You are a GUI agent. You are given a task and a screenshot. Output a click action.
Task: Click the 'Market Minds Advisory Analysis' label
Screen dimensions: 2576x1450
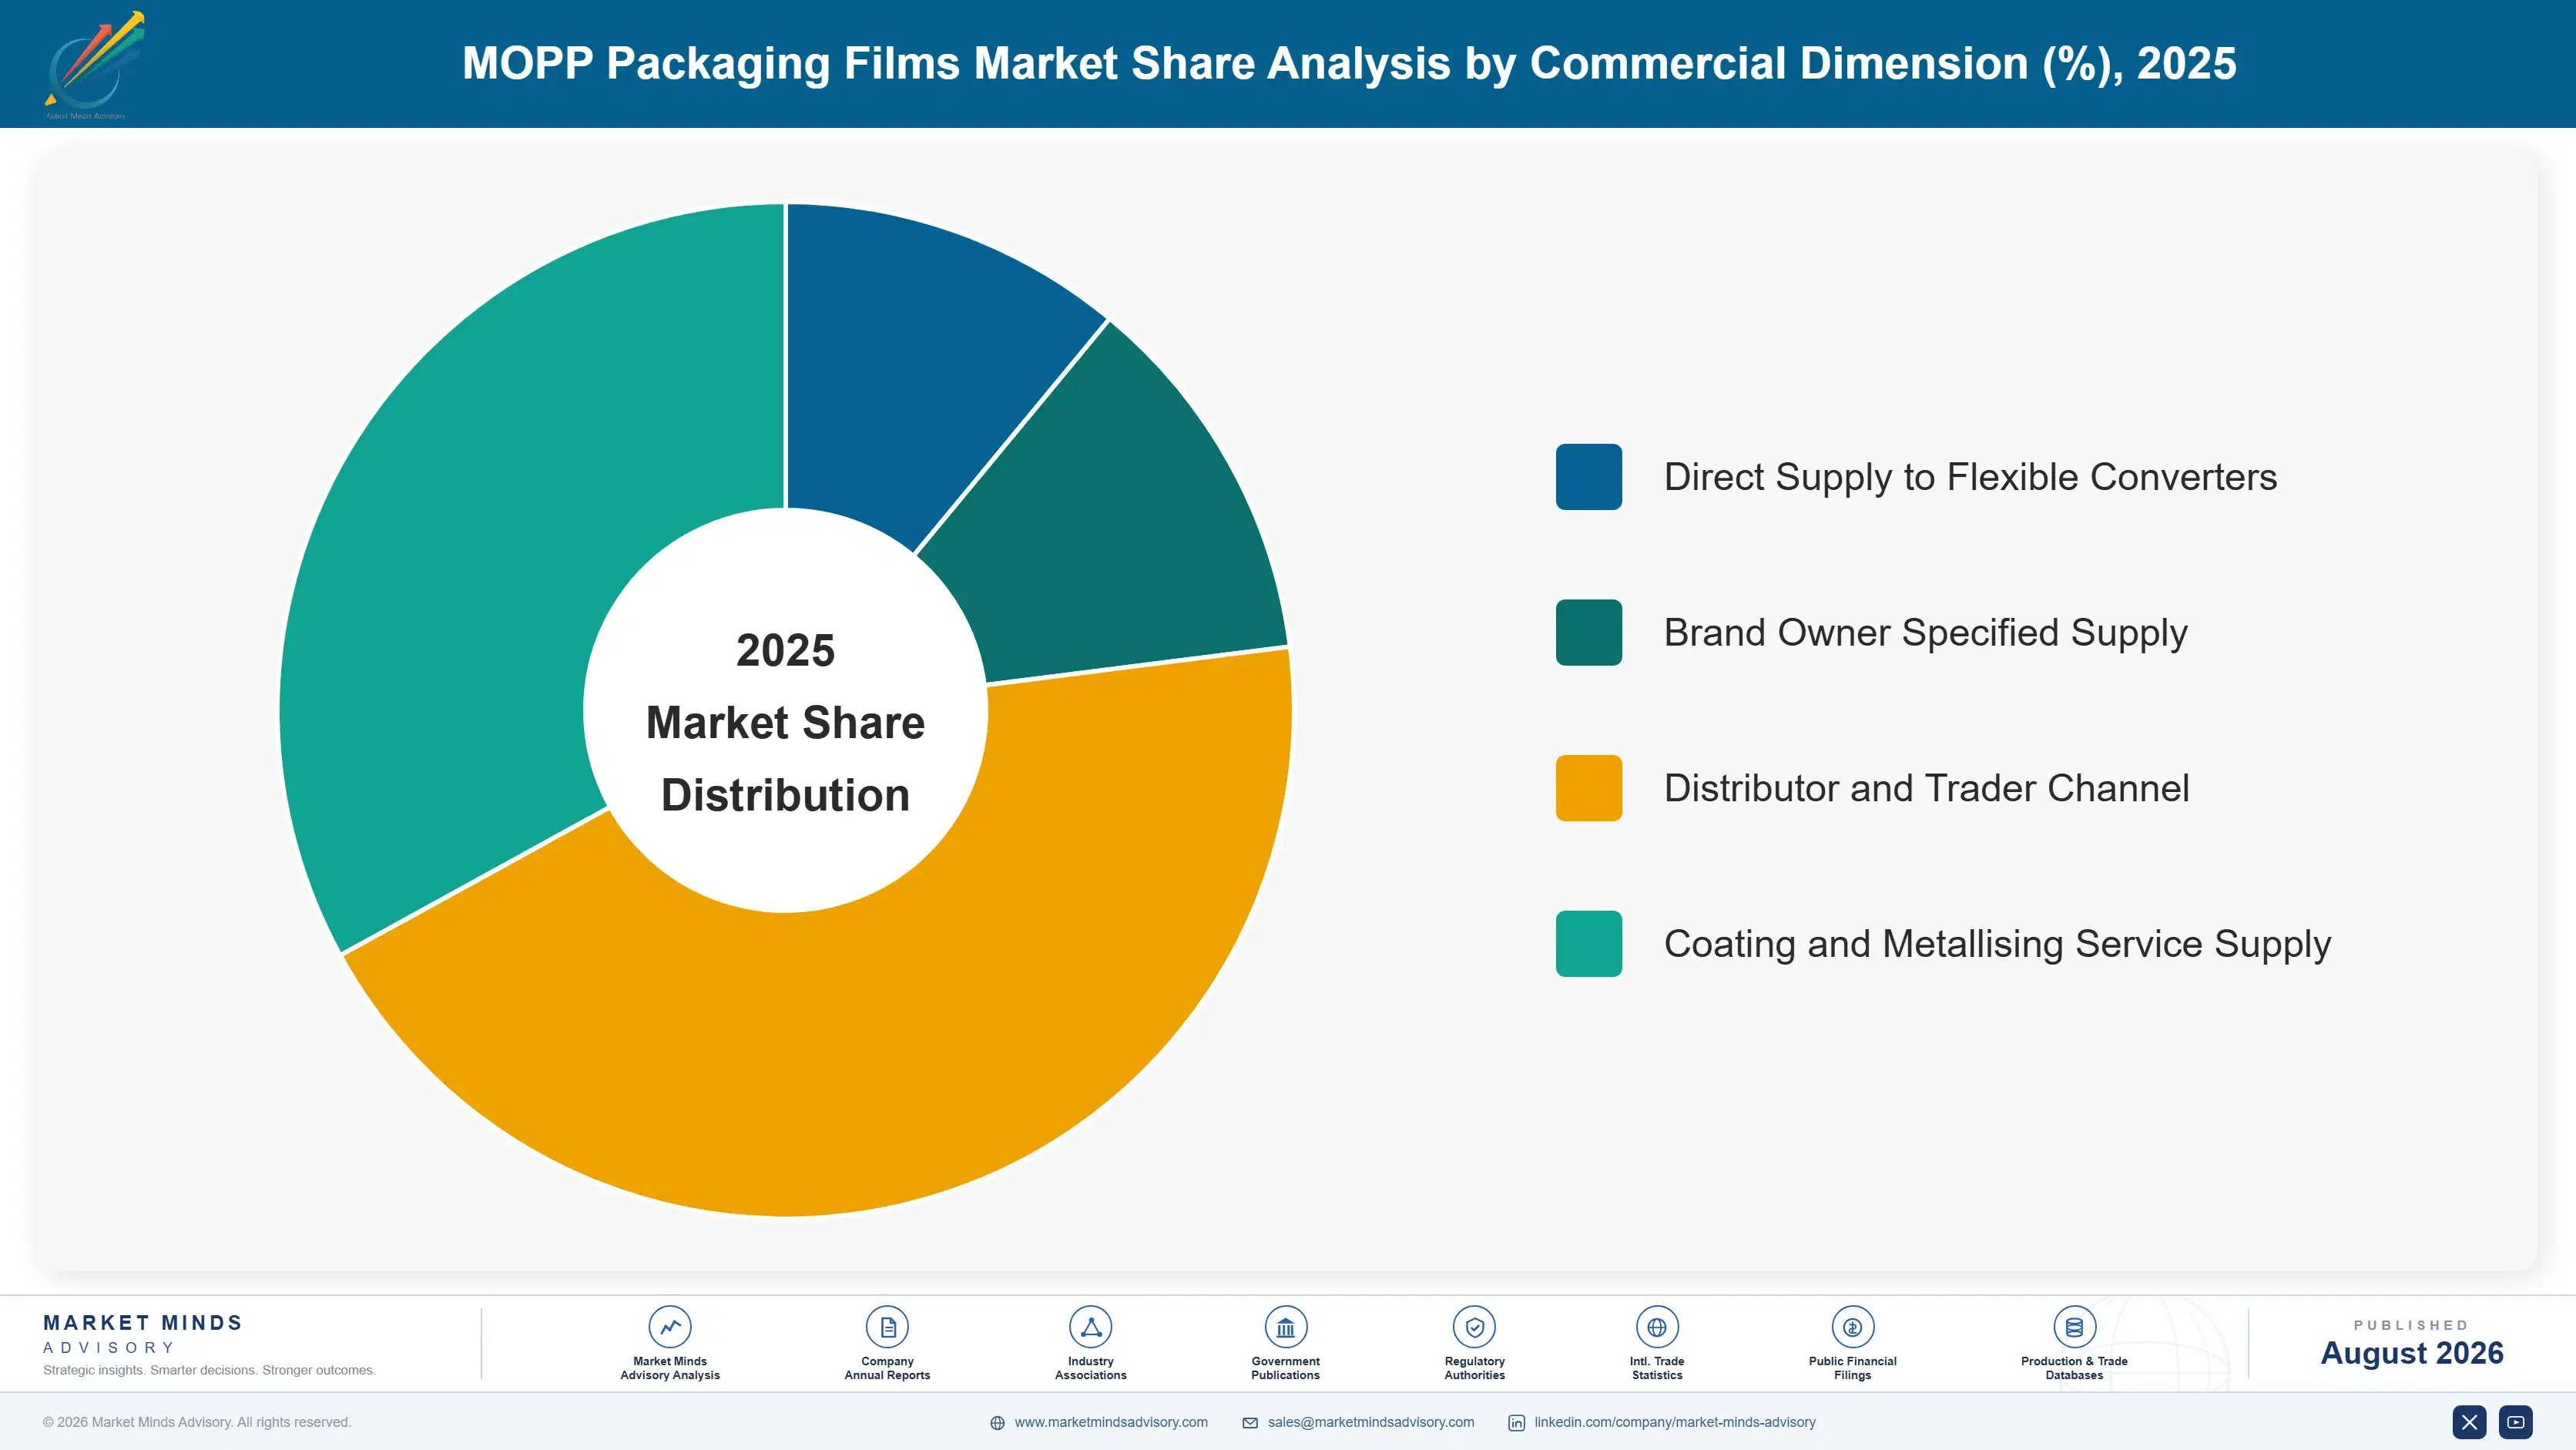click(669, 1368)
